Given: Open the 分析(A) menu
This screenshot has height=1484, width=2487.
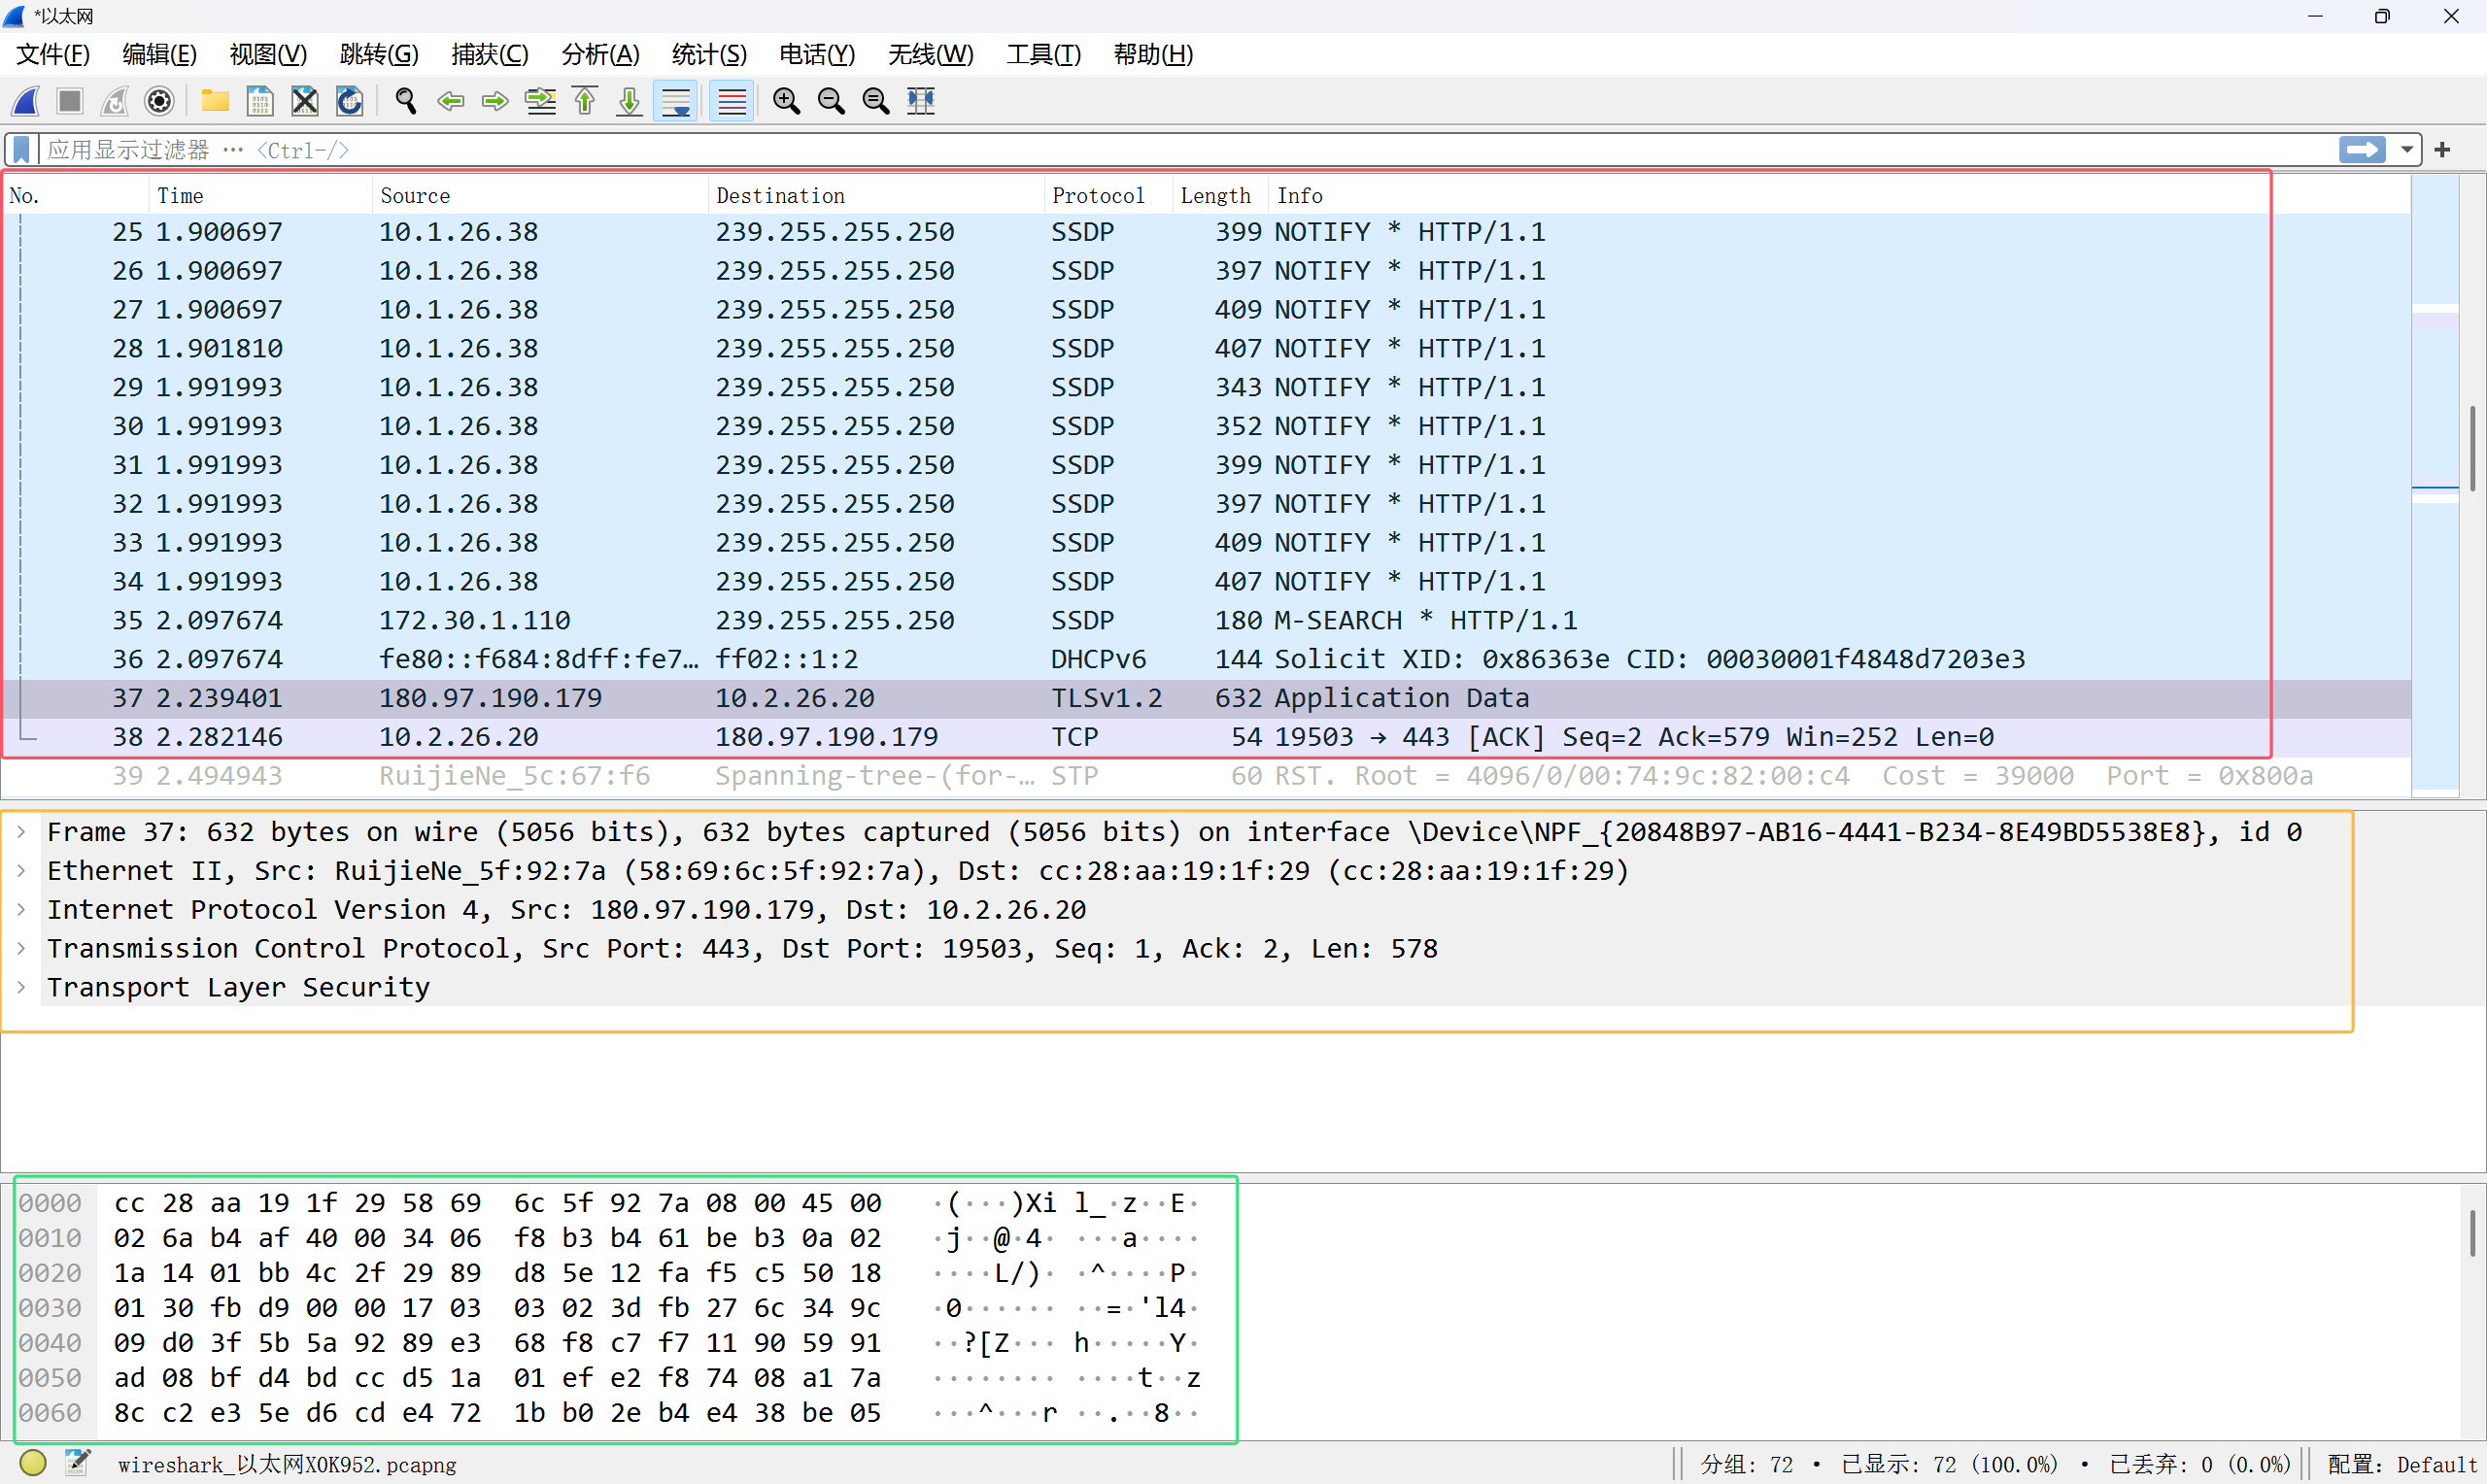Looking at the screenshot, I should click(599, 55).
